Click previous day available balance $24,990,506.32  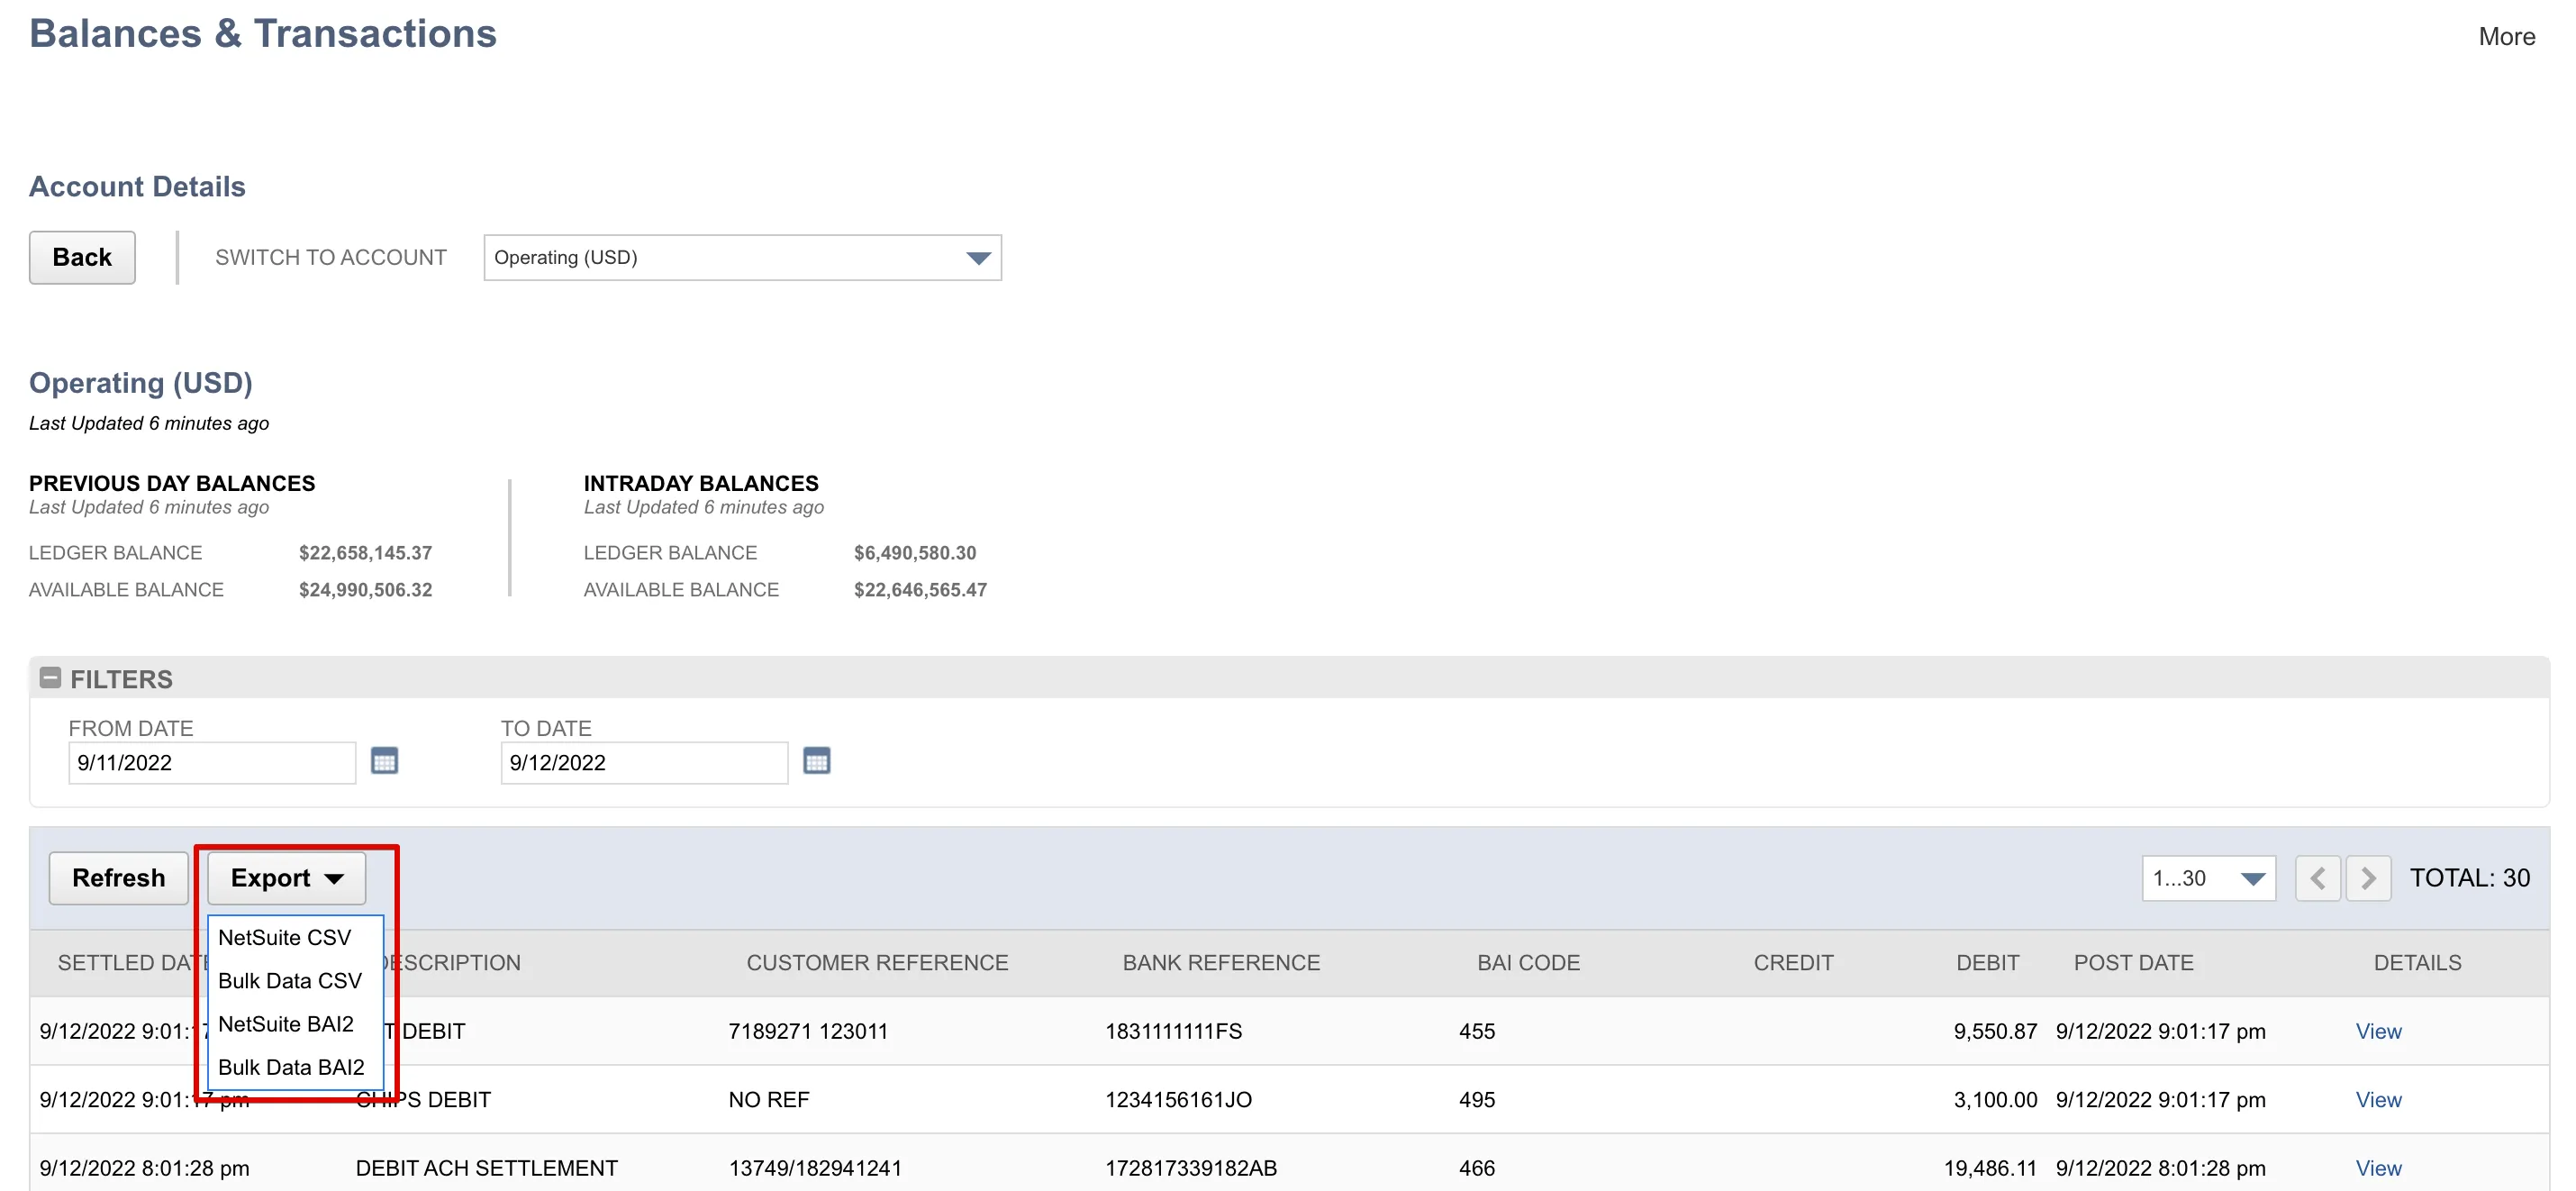[365, 590]
